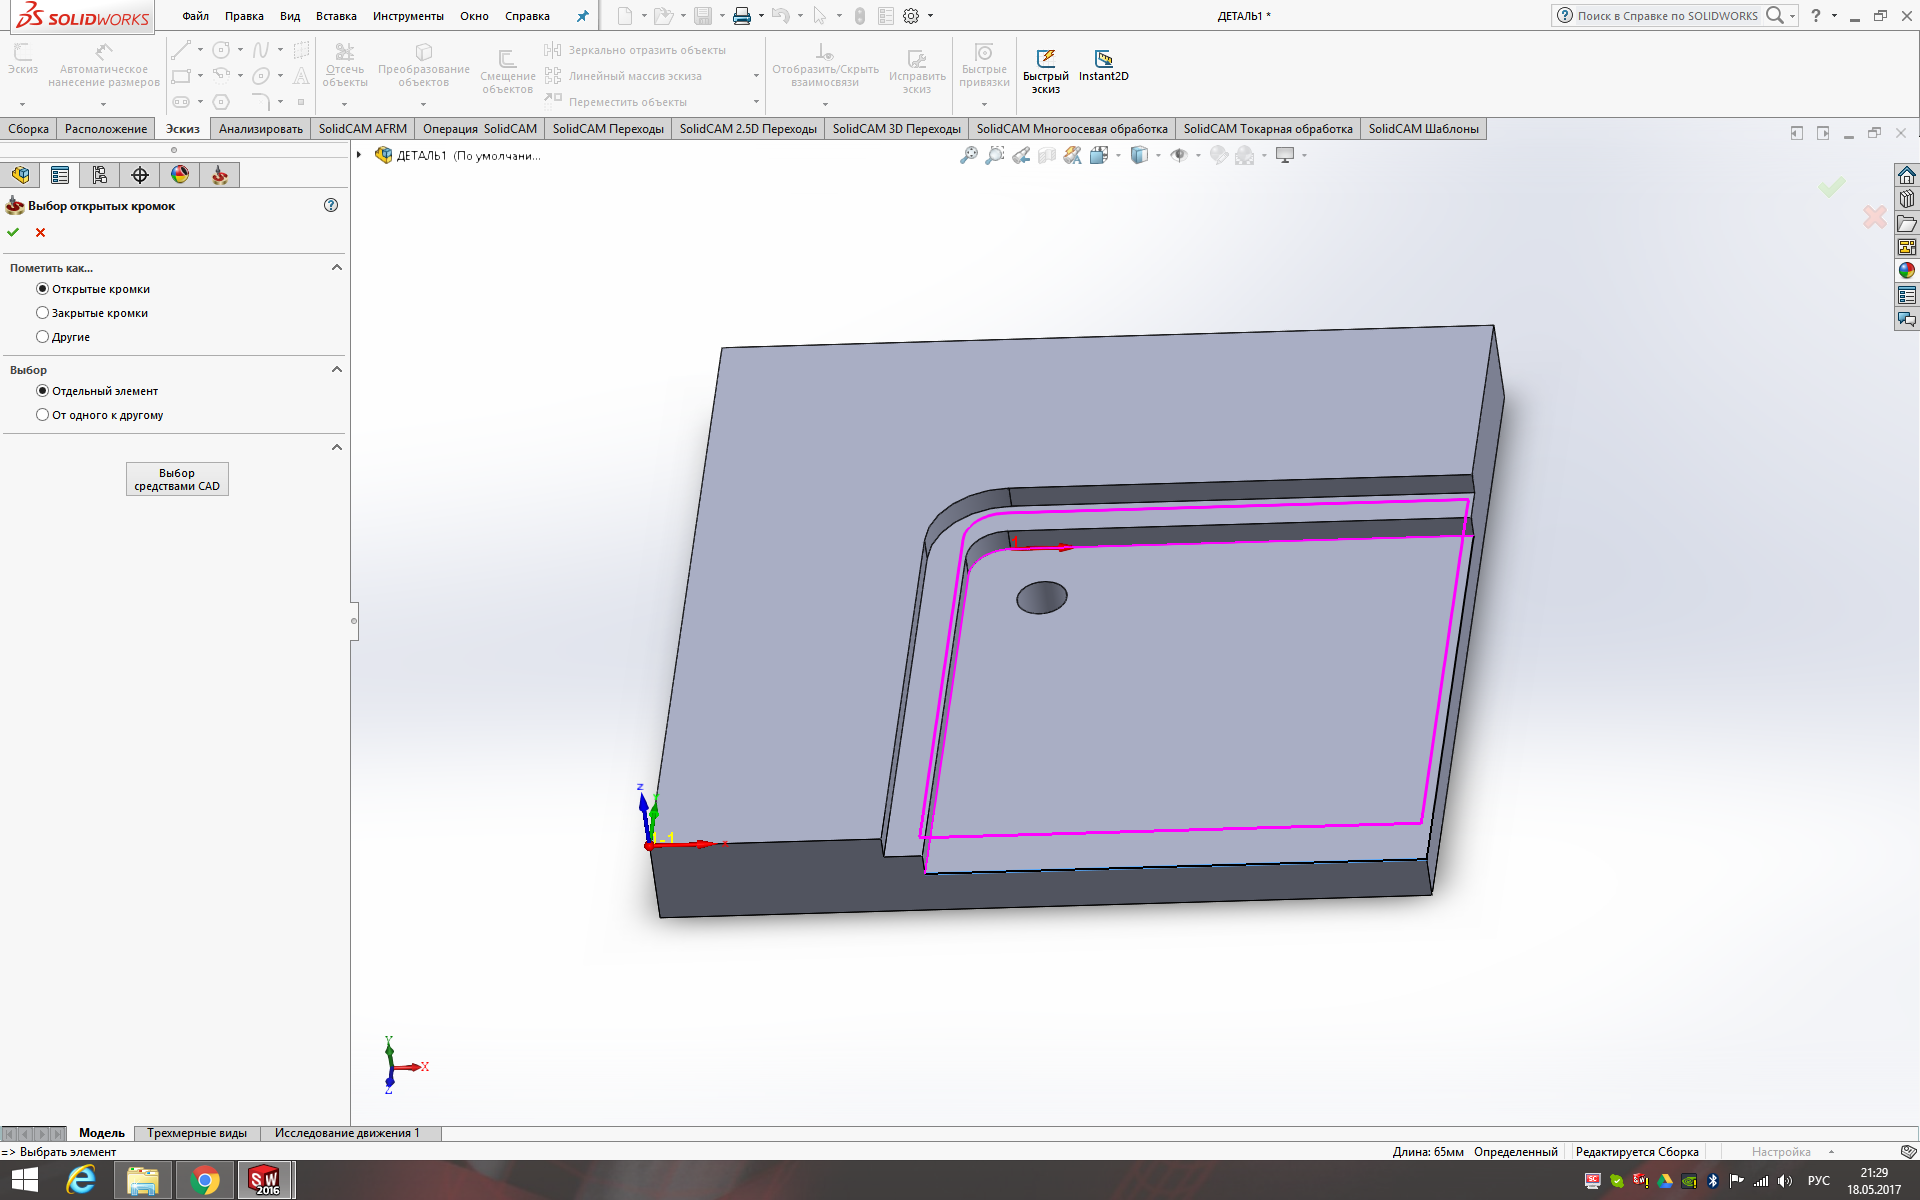Open the Quick Sketch tool
This screenshot has width=1920, height=1200.
pyautogui.click(x=1045, y=59)
